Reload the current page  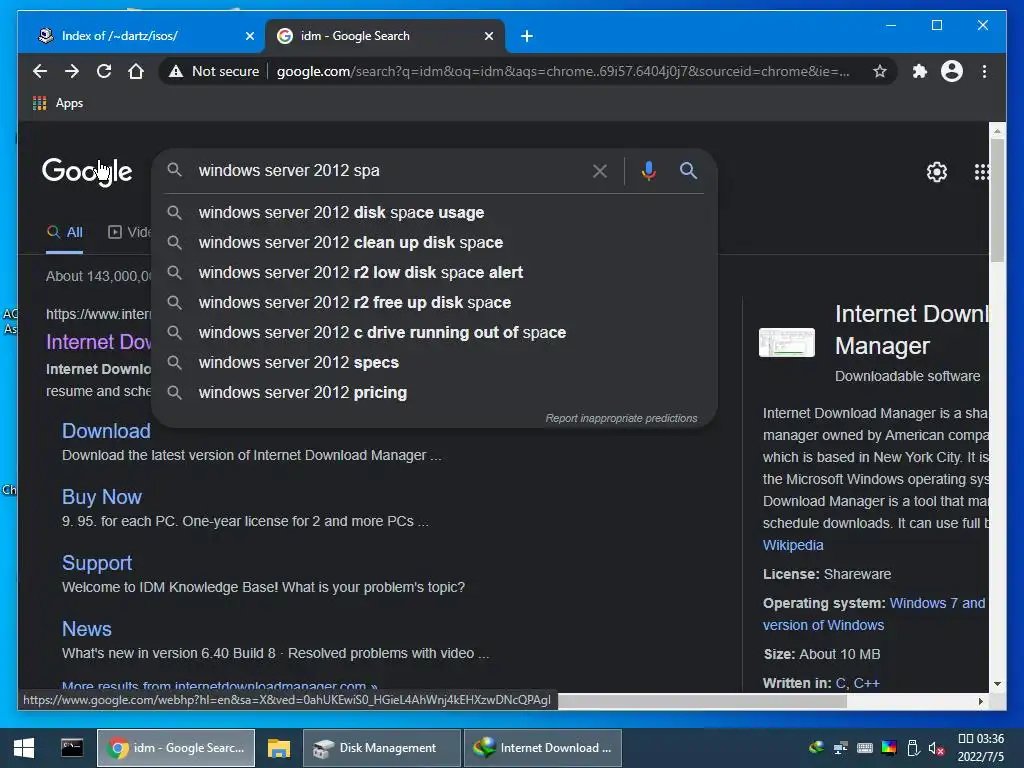pyautogui.click(x=104, y=71)
